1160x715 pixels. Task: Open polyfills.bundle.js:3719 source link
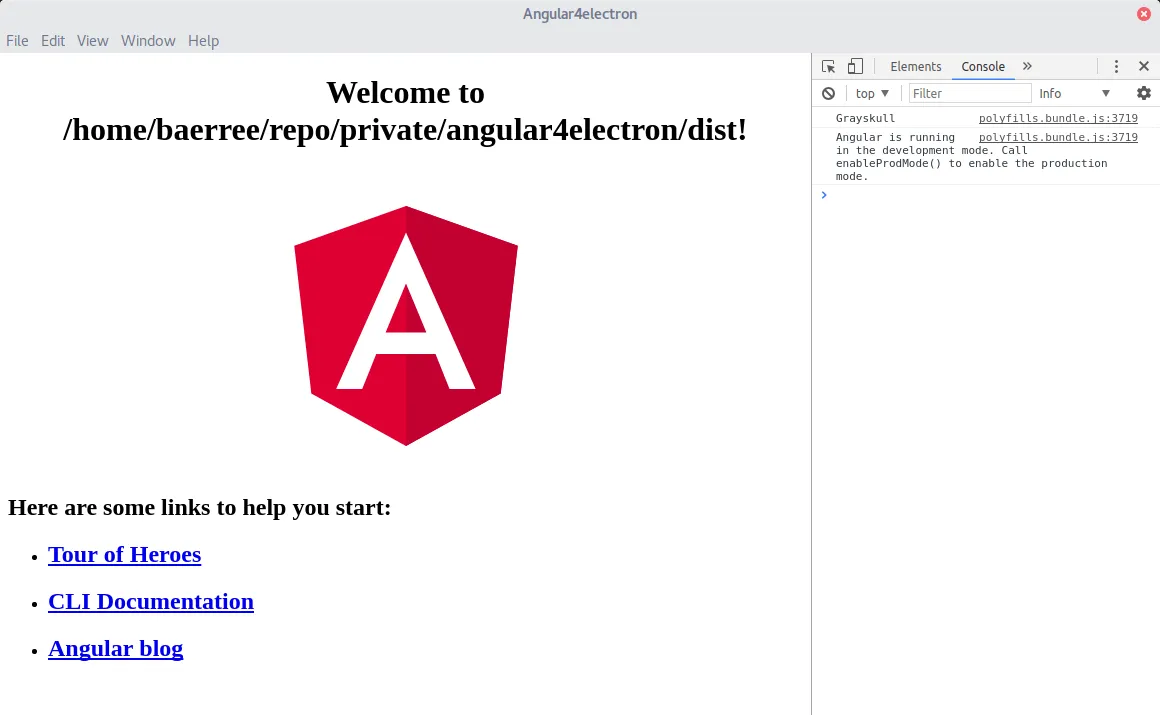[x=1058, y=118]
